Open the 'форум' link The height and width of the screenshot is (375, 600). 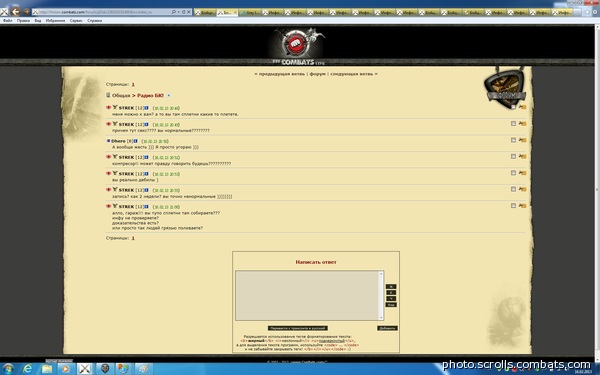point(317,74)
